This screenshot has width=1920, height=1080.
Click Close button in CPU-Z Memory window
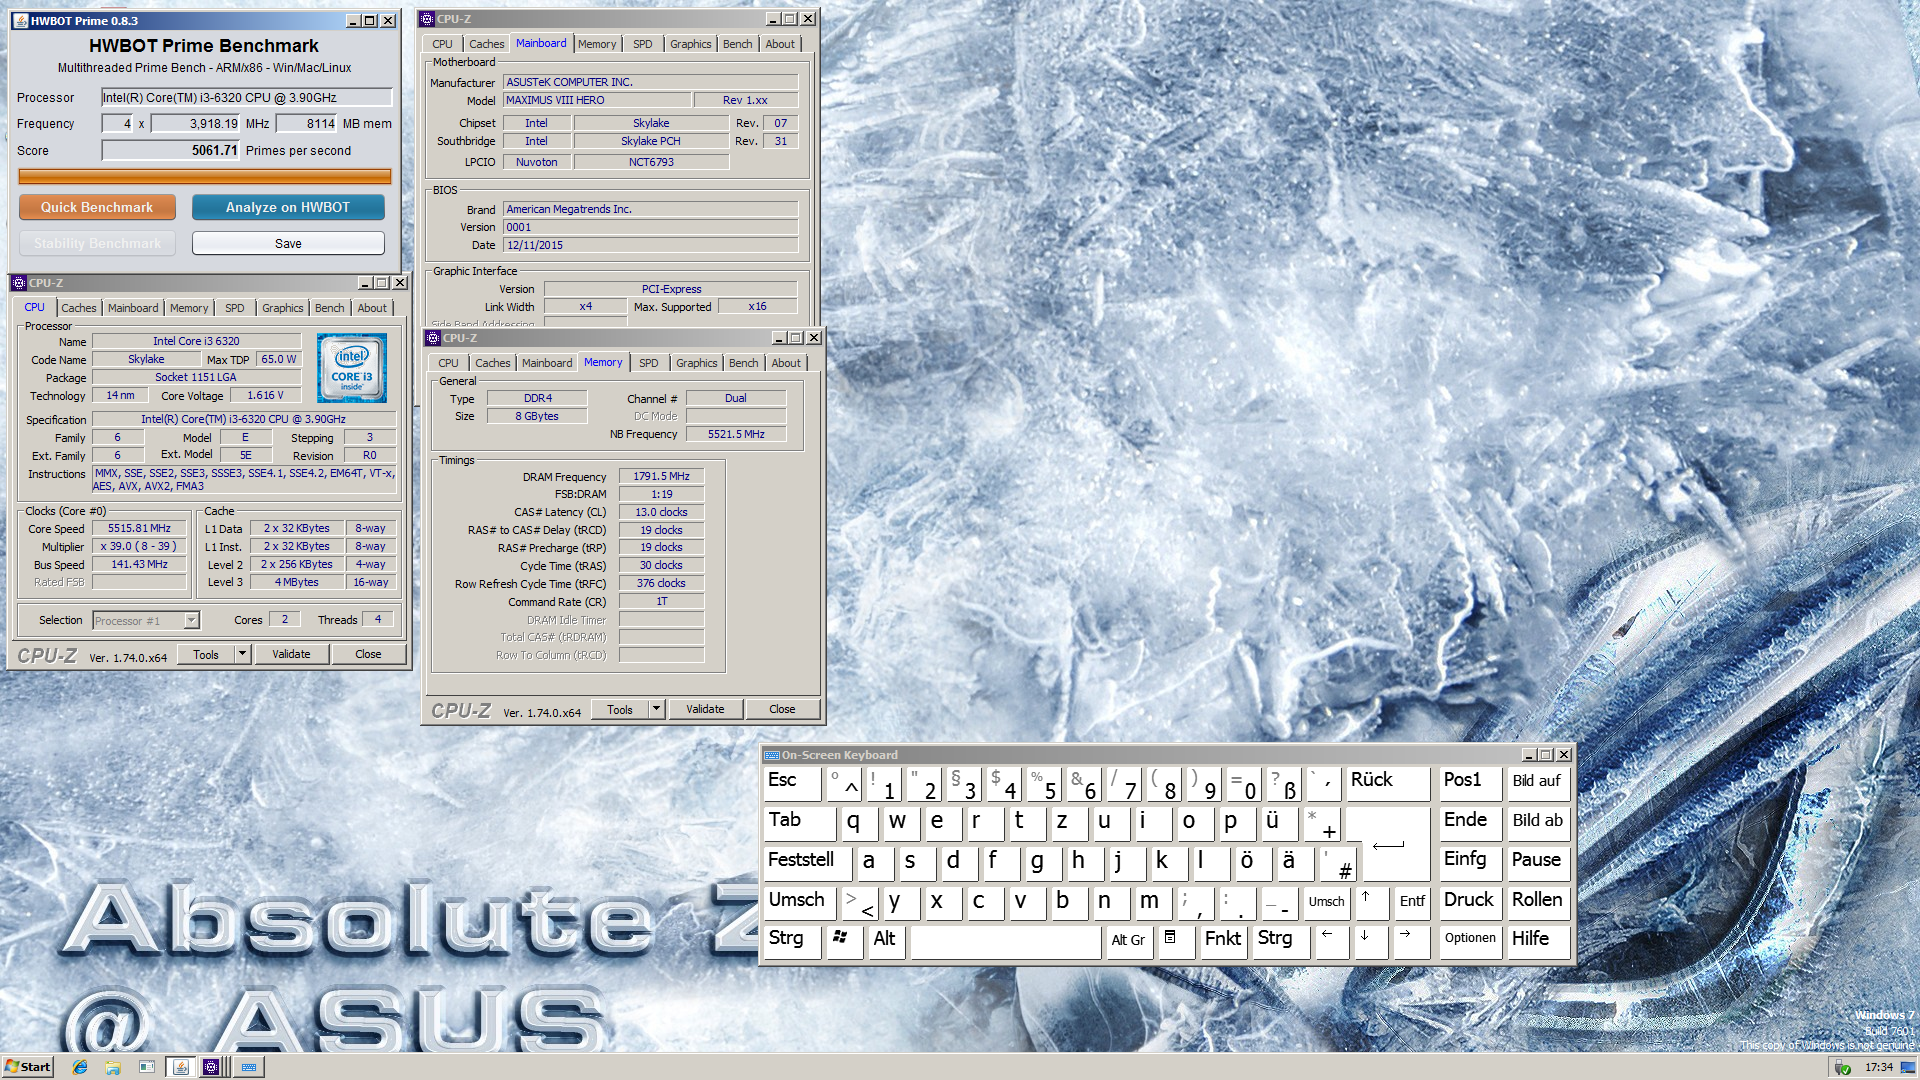782,709
